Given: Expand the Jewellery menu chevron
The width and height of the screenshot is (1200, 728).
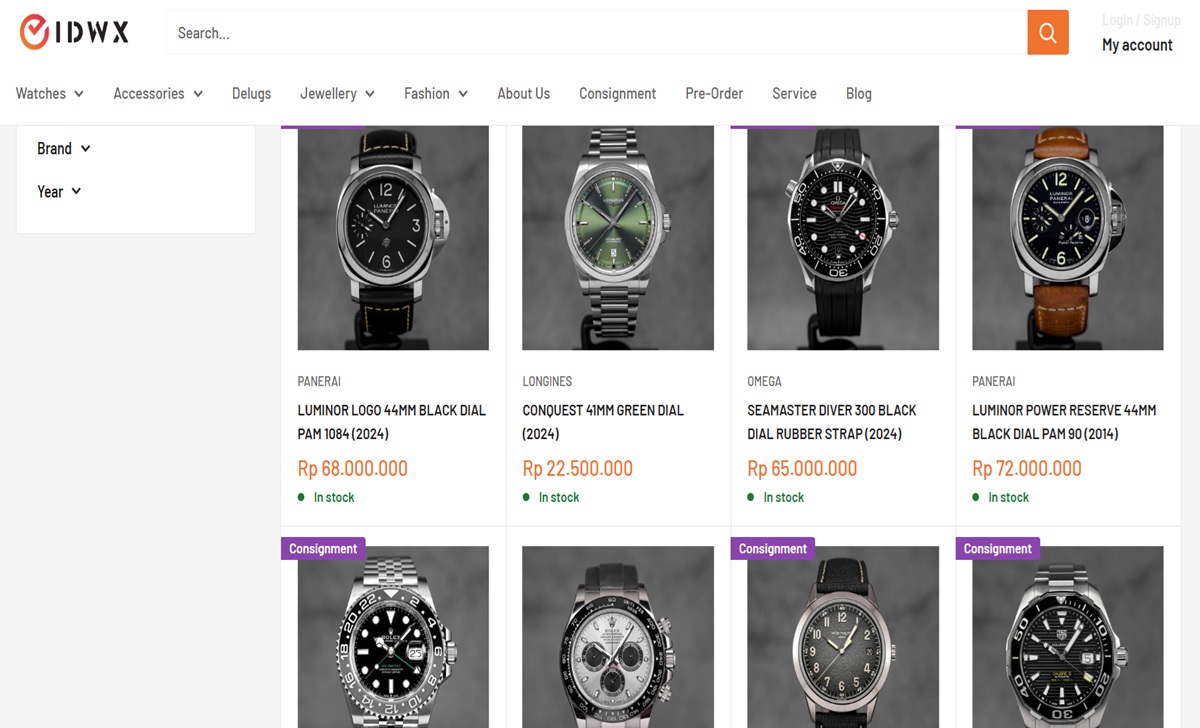Looking at the screenshot, I should (371, 93).
